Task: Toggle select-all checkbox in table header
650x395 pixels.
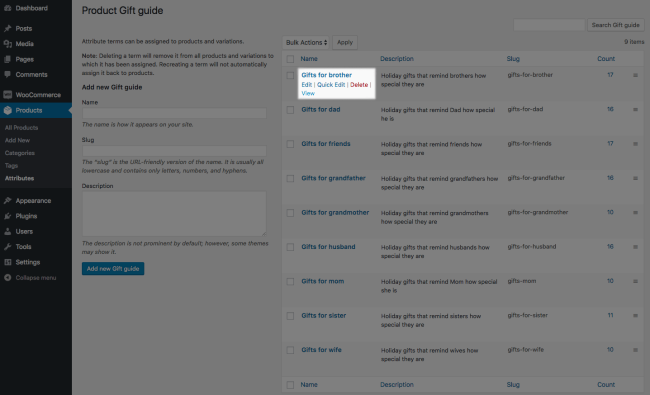Action: [x=290, y=59]
